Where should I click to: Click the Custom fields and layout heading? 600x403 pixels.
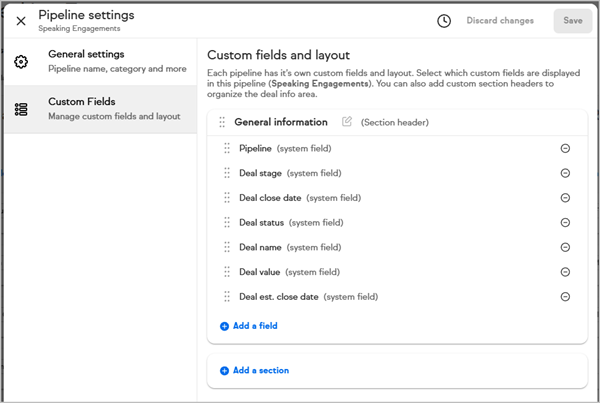(278, 55)
